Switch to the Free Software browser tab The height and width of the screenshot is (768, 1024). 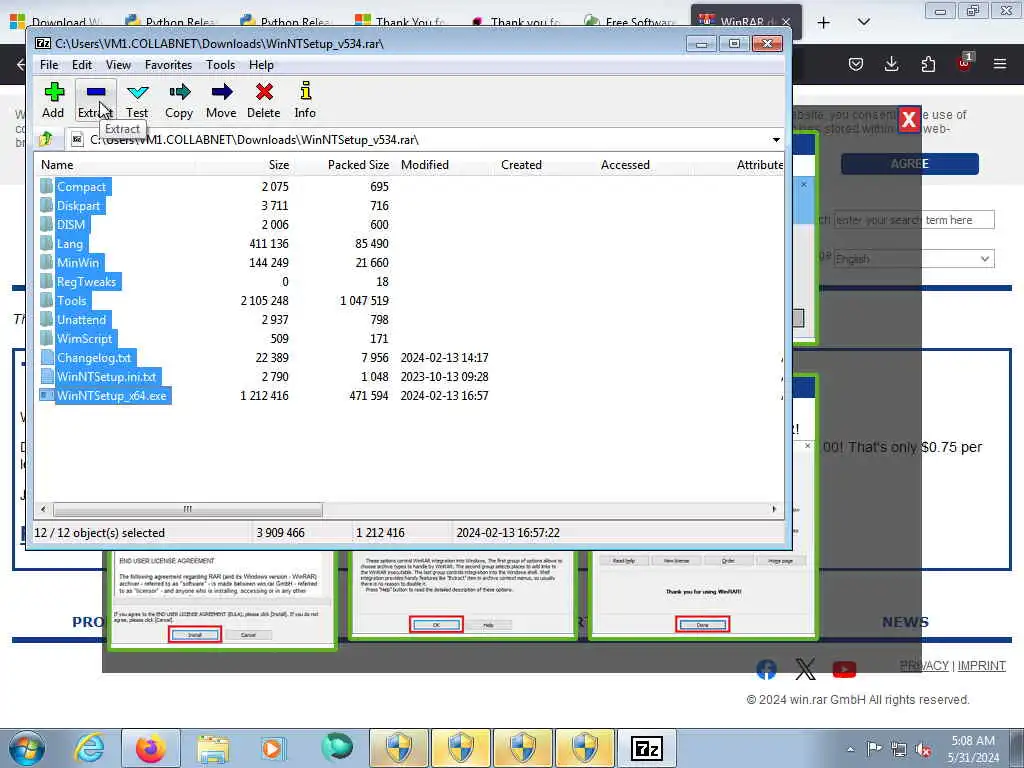pyautogui.click(x=630, y=22)
